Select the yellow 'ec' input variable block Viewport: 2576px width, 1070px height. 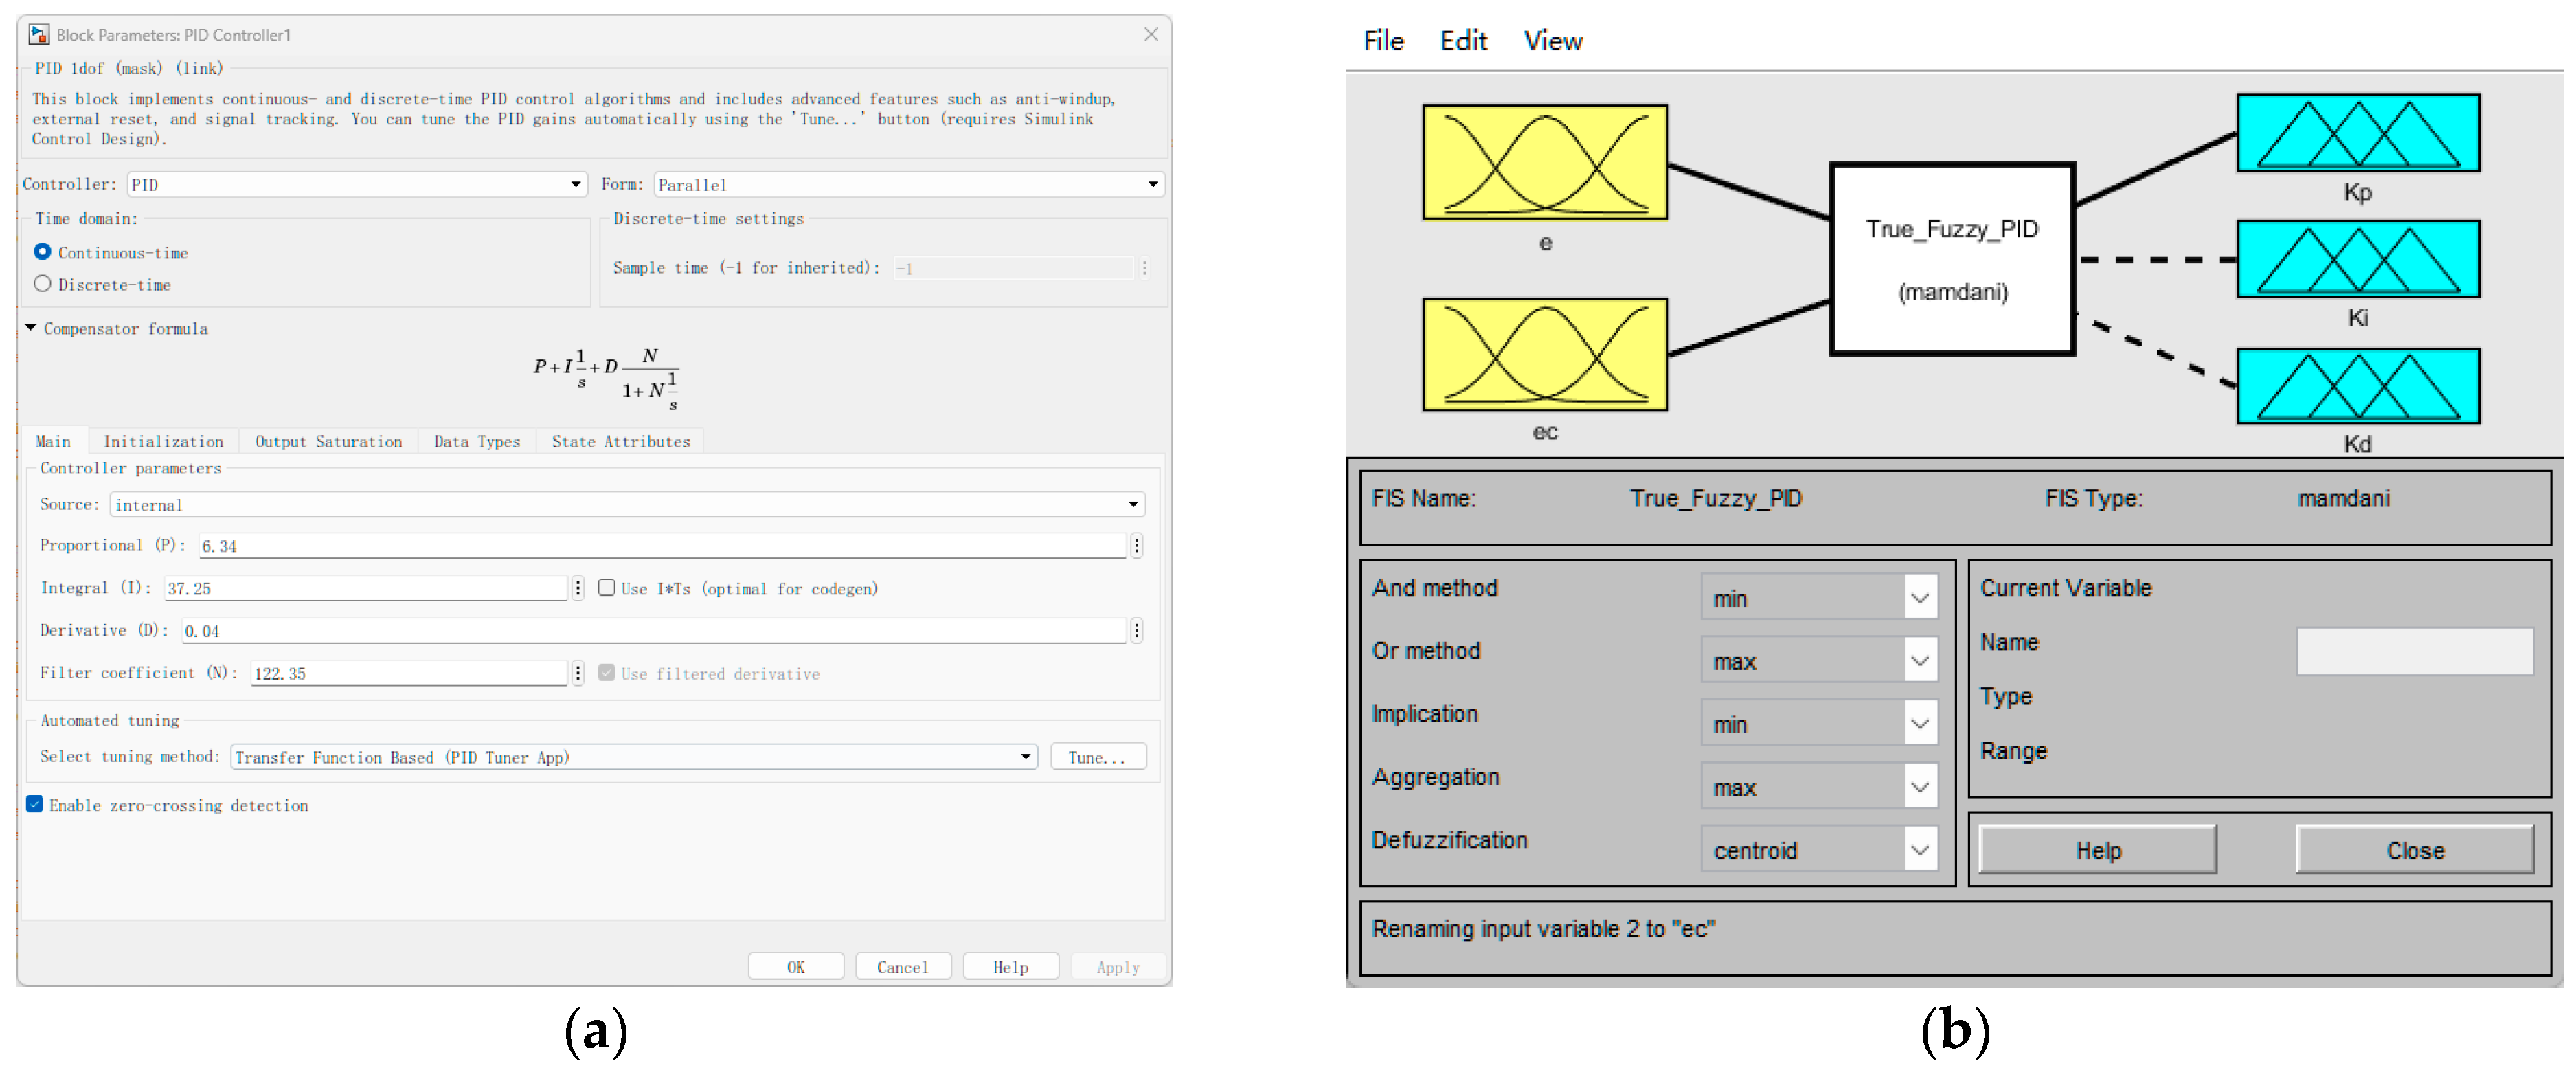(1544, 354)
